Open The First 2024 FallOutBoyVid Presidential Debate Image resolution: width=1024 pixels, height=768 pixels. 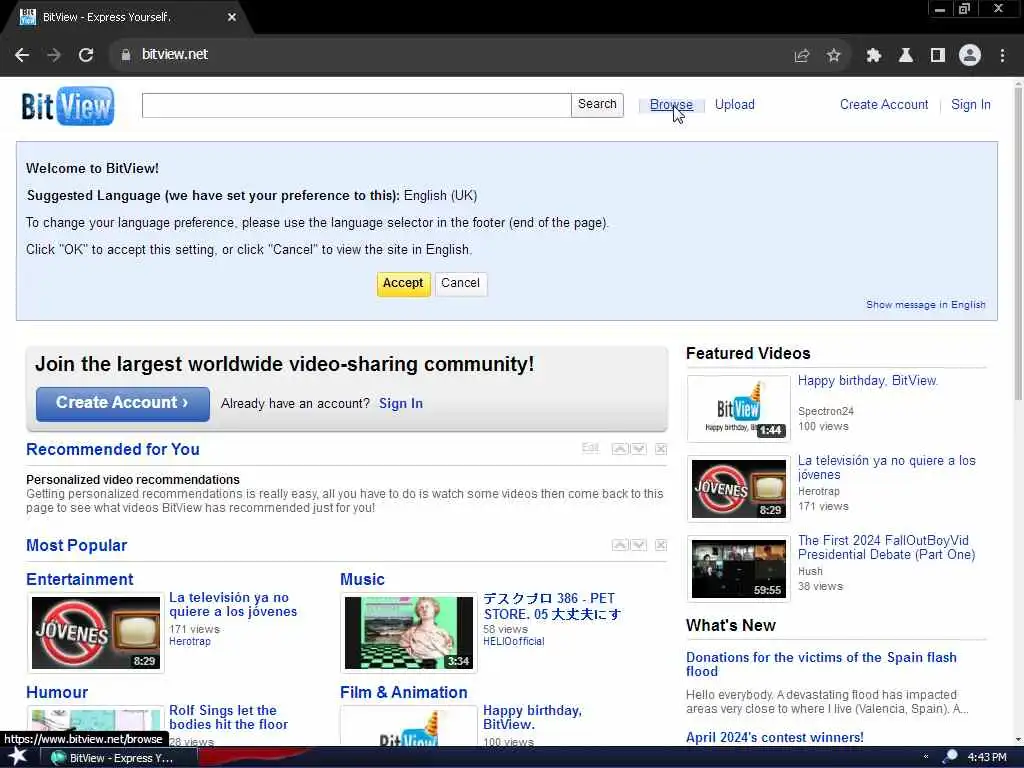886,547
